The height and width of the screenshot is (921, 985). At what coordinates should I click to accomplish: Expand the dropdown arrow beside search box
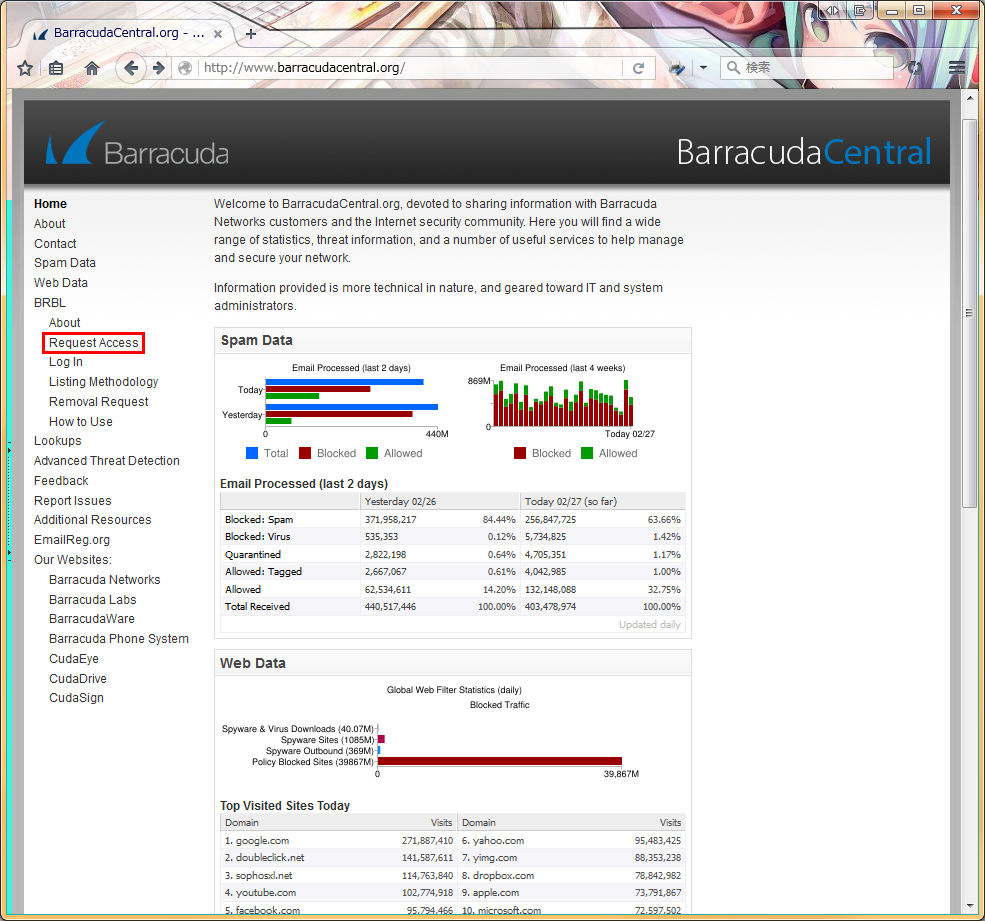tap(703, 68)
